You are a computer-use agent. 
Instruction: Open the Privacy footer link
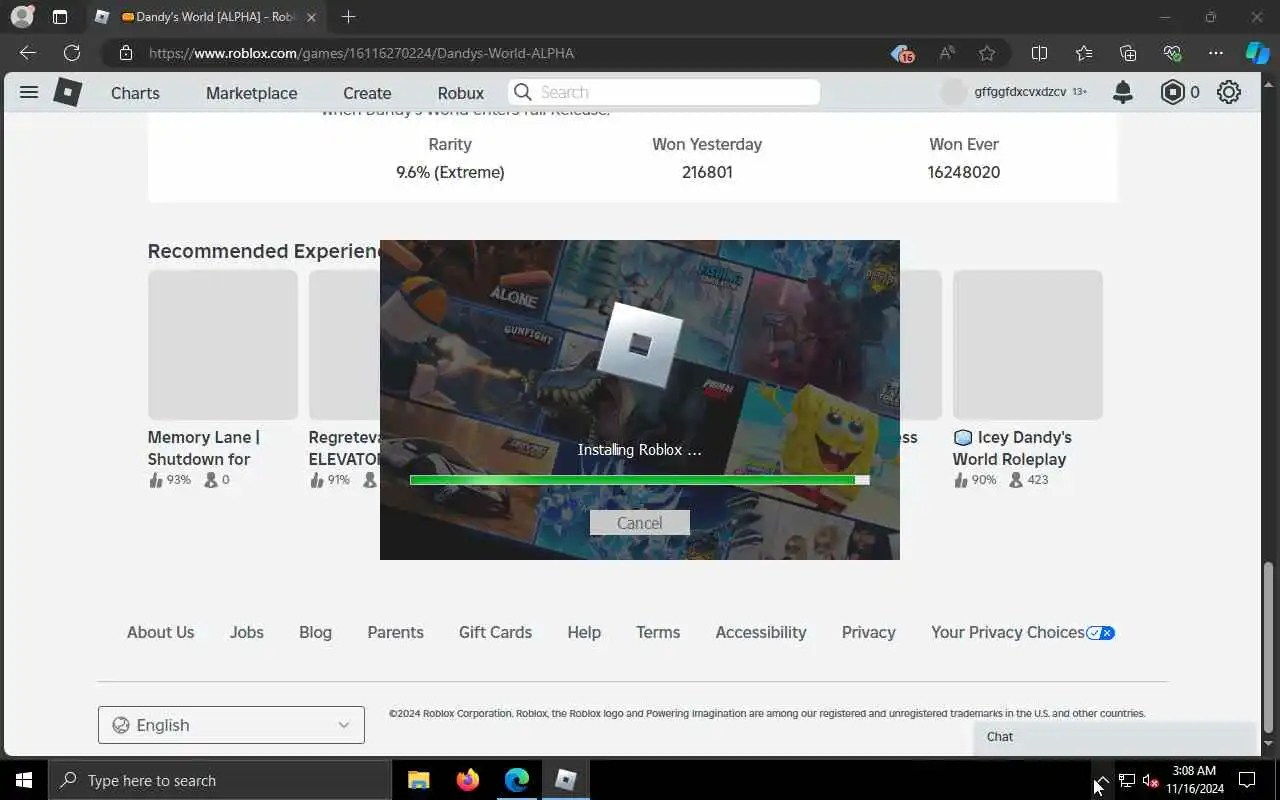[x=868, y=632]
